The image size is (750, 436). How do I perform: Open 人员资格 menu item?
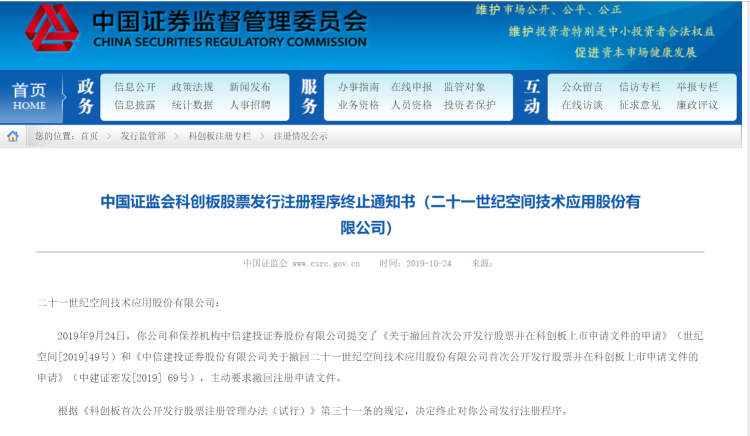411,105
